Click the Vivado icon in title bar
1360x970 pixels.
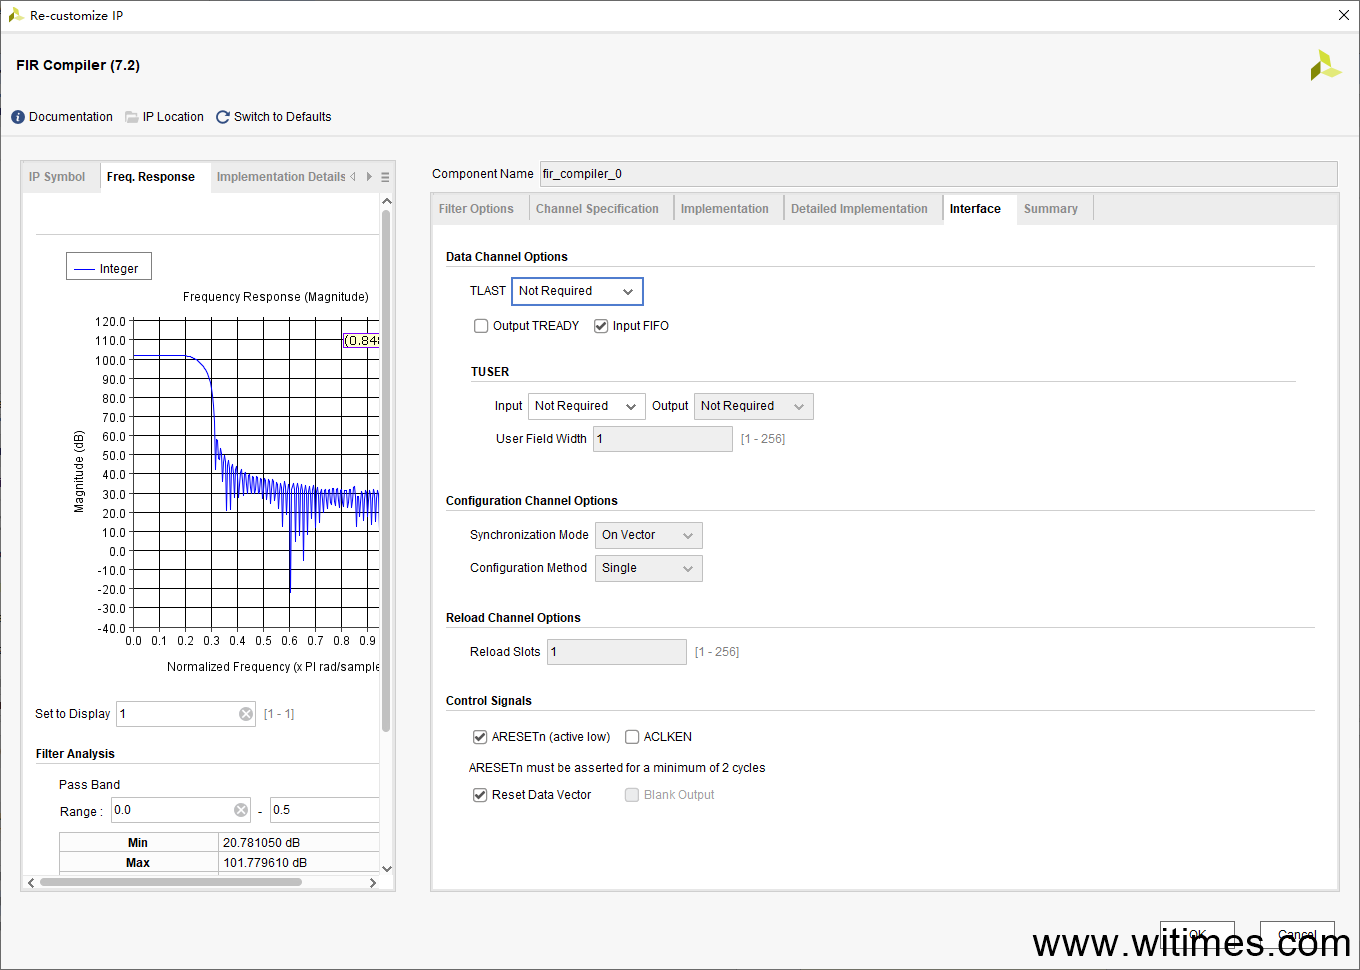[16, 15]
